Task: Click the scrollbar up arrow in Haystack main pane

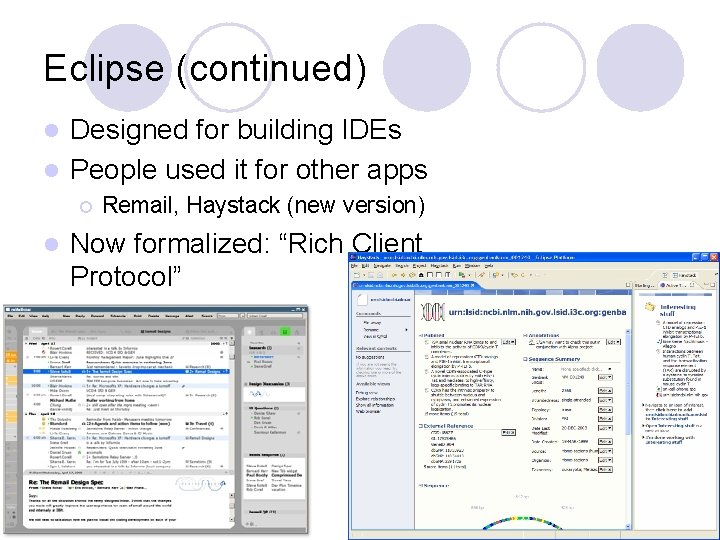Action: (628, 331)
